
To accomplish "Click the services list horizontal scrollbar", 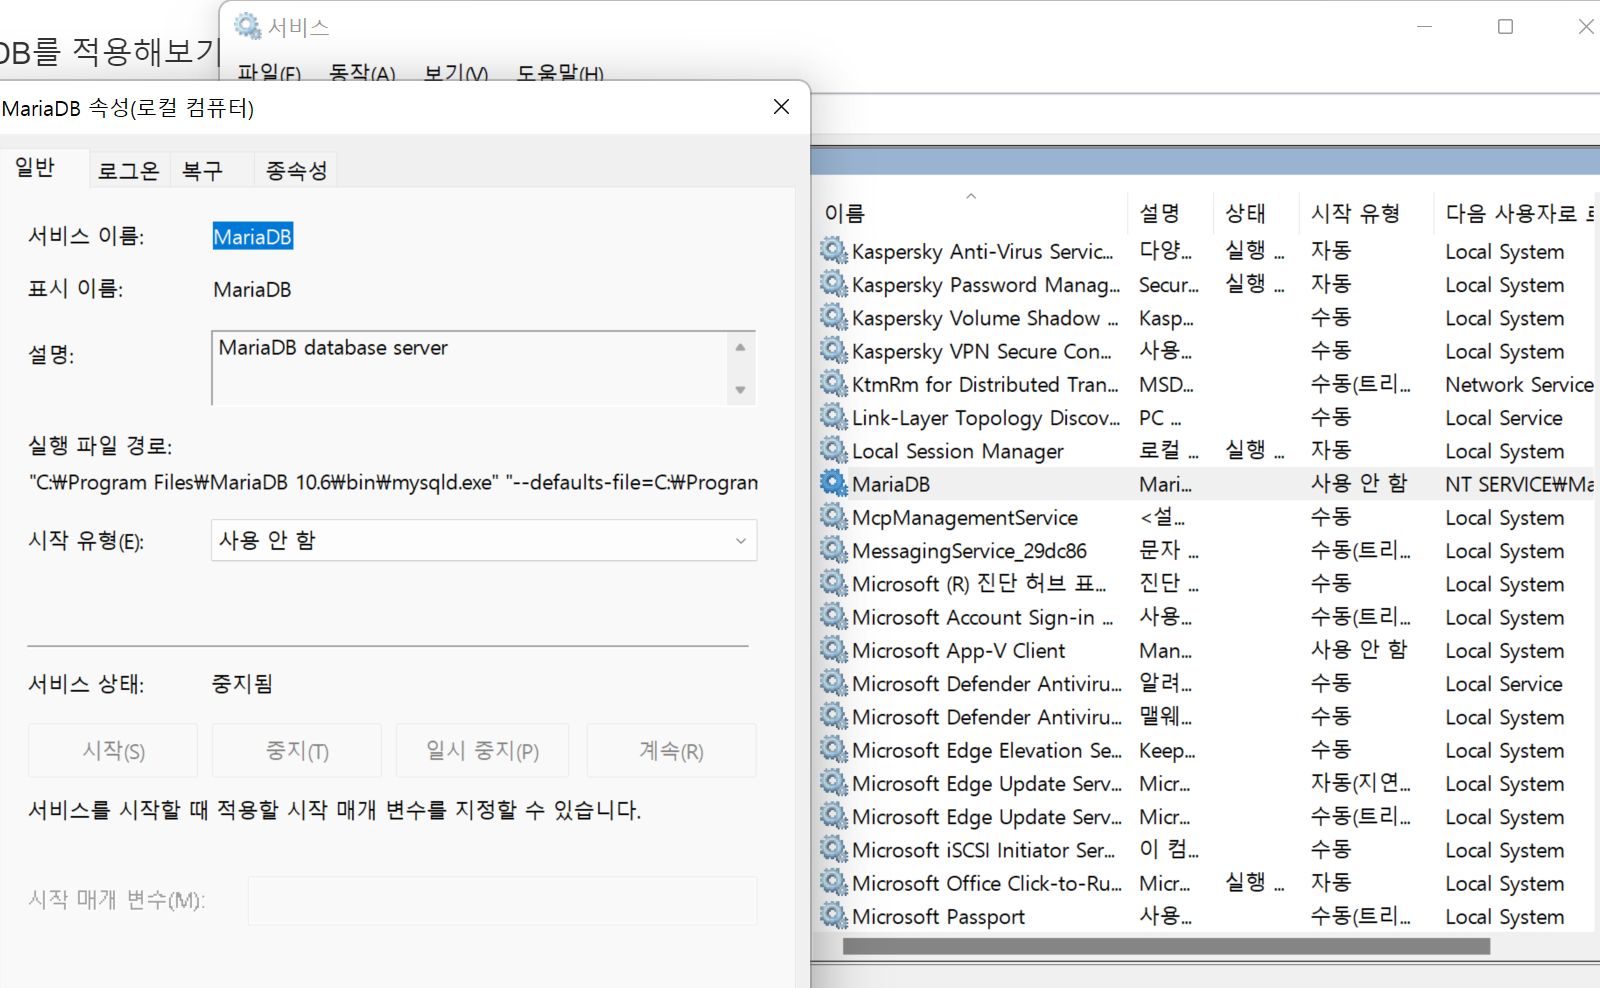I will (x=1166, y=946).
